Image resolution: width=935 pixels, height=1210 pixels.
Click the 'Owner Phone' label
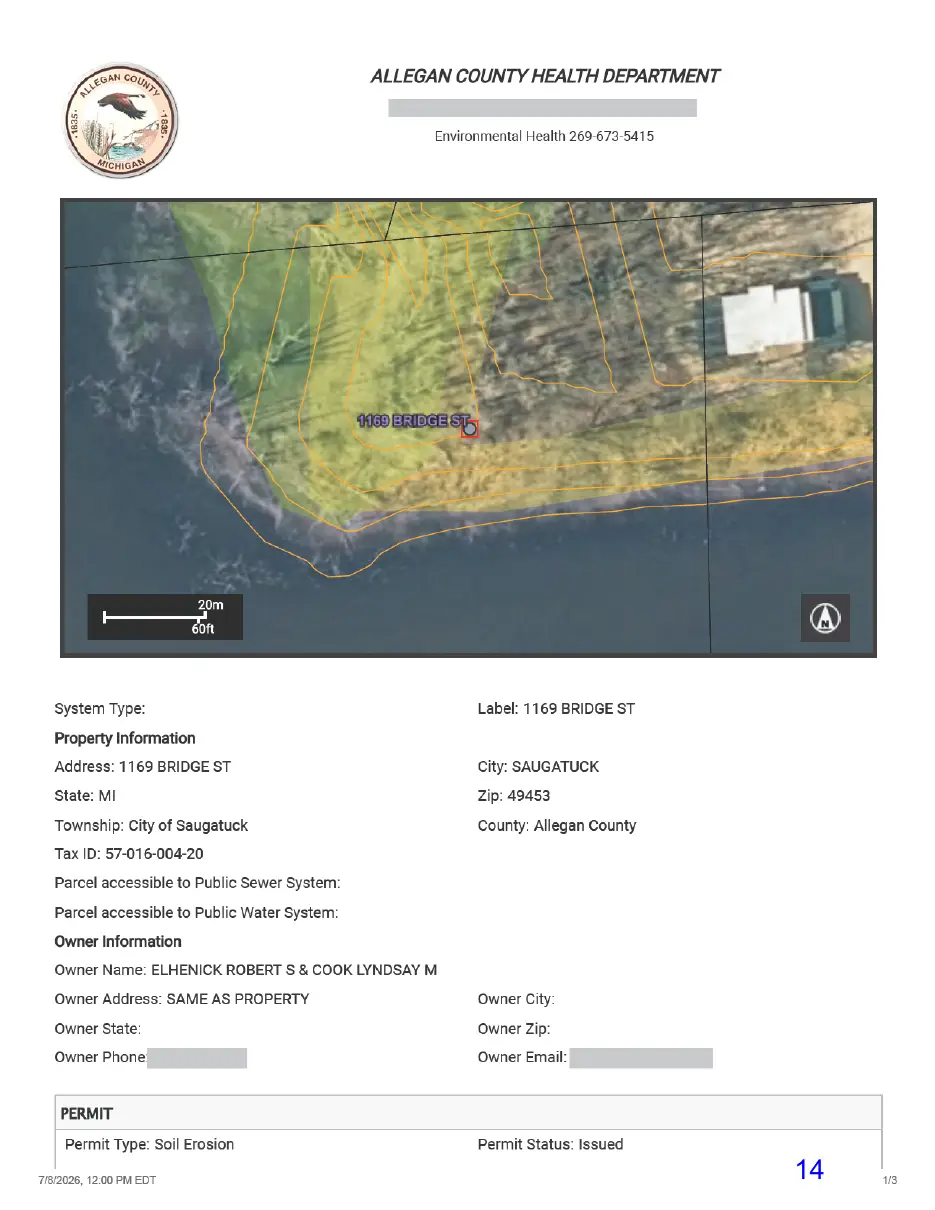coord(100,1057)
